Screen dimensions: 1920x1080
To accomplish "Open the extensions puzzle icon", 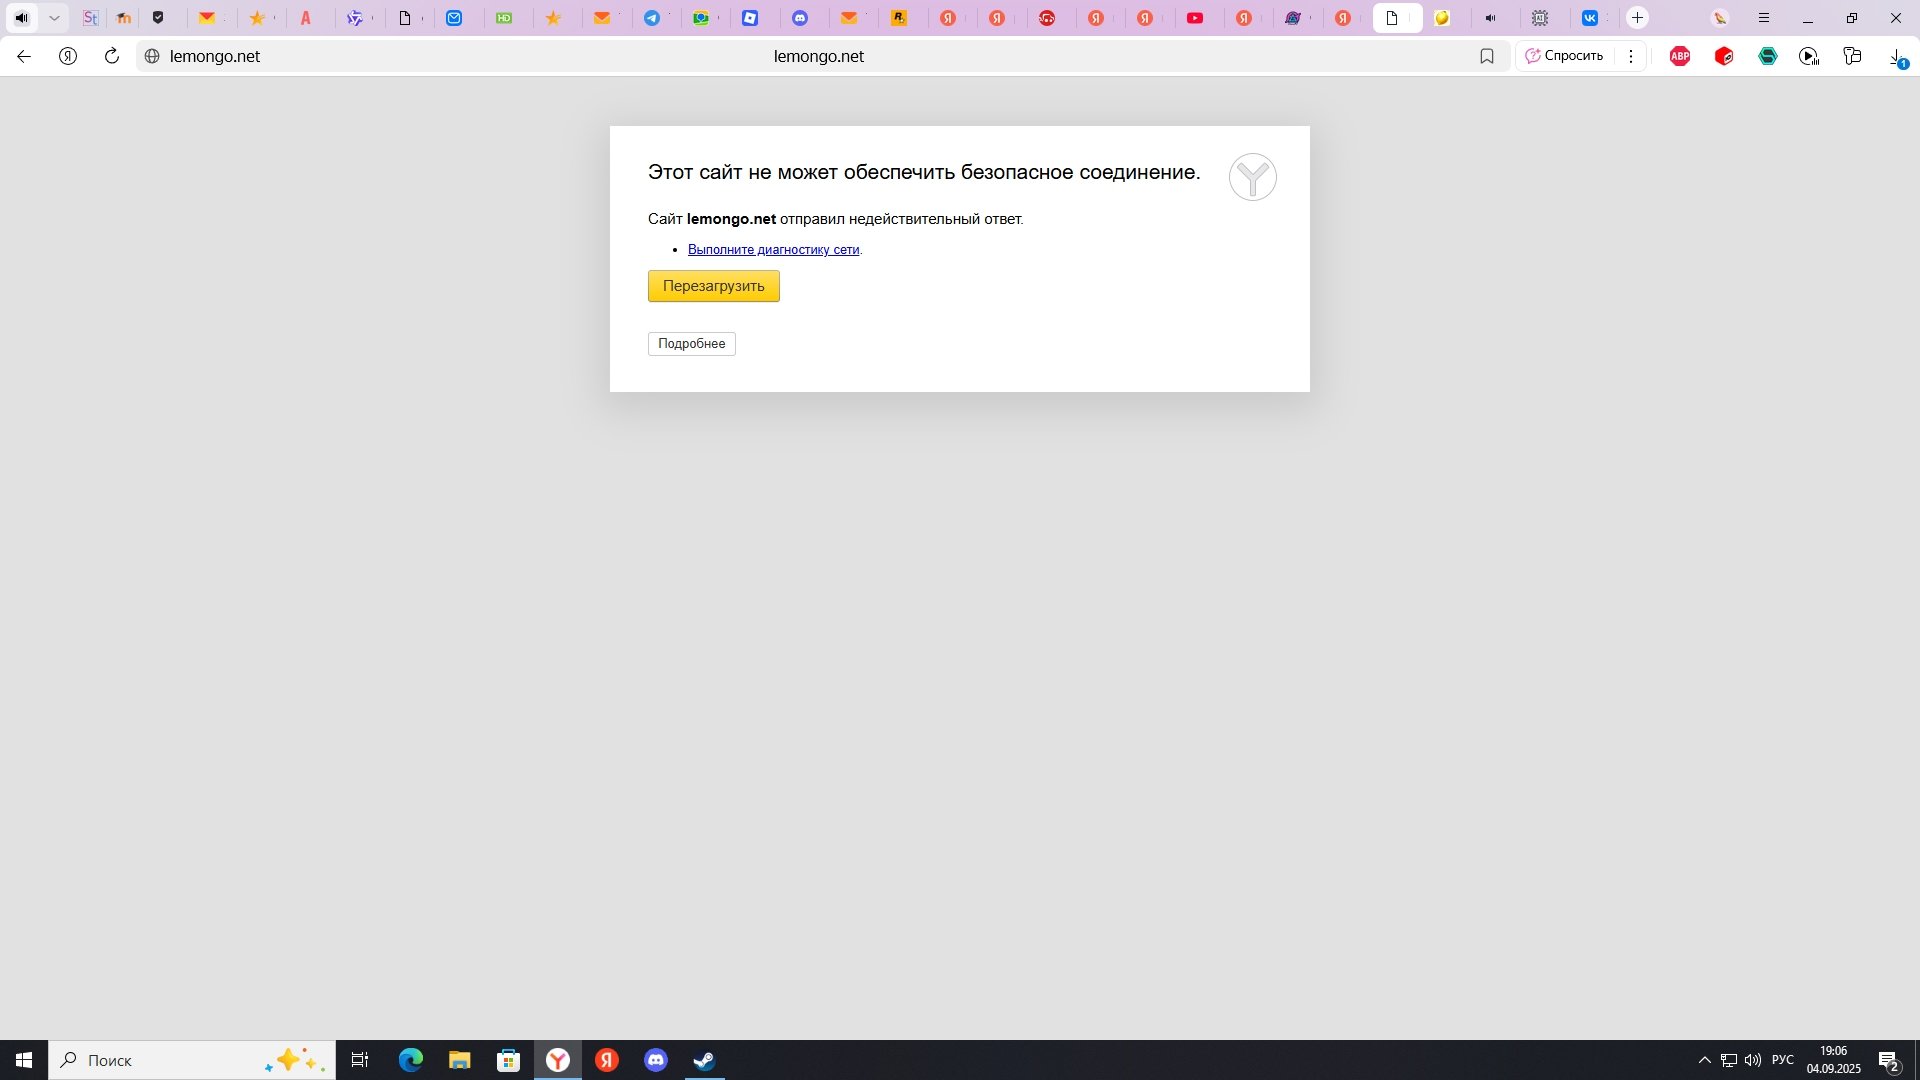I will (1853, 56).
